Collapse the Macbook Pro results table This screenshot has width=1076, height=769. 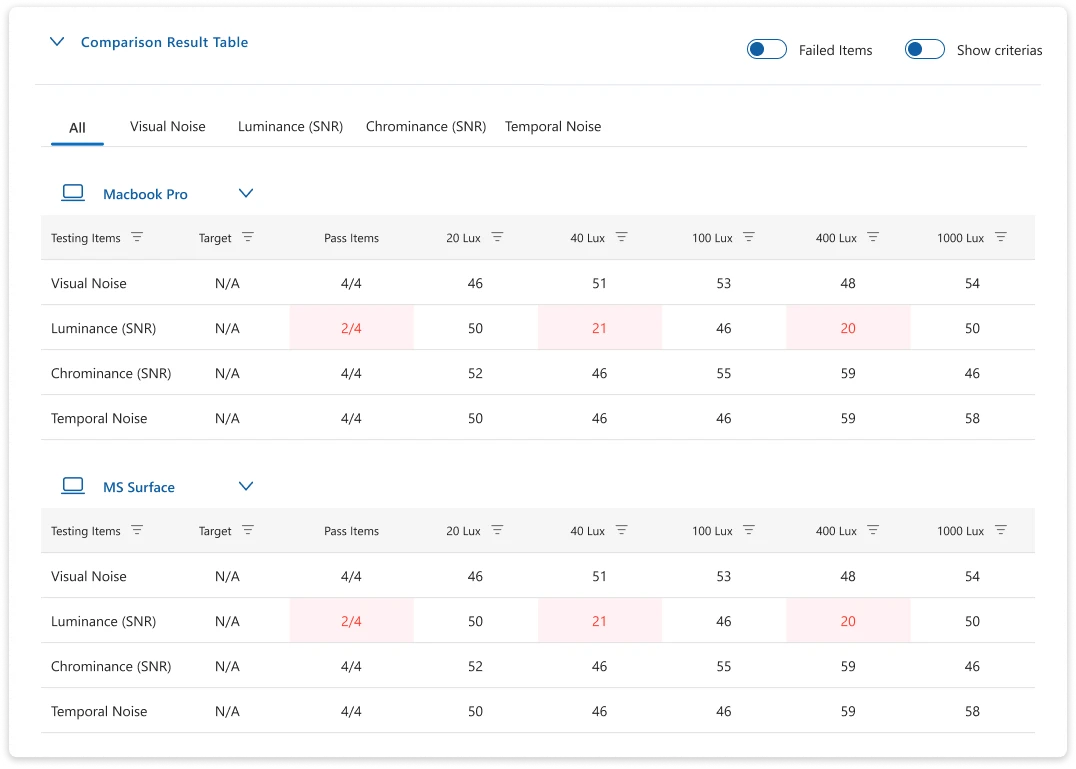(246, 193)
